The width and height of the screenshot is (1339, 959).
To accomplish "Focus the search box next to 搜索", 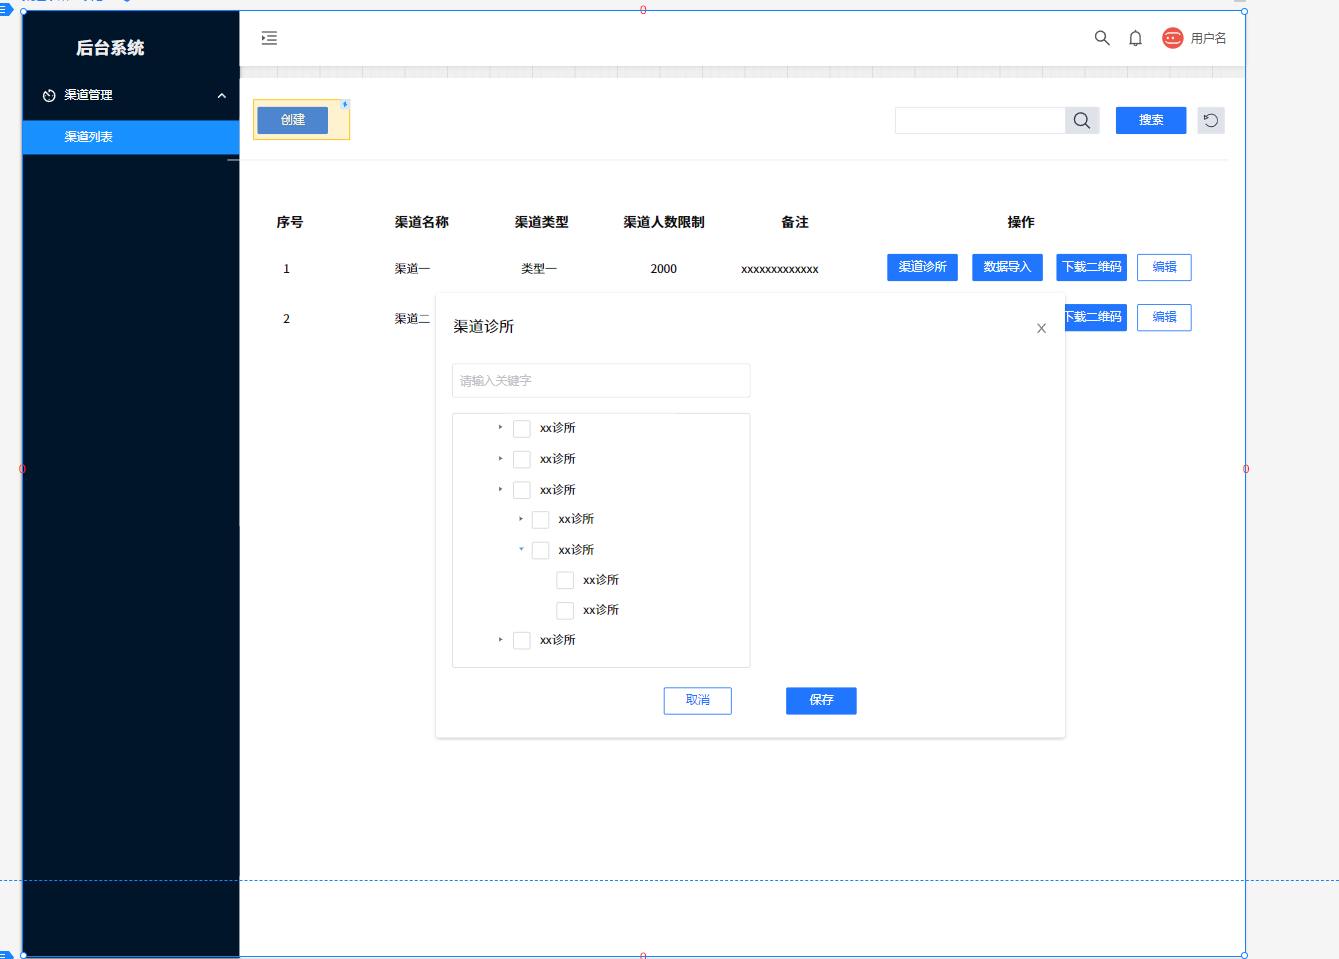I will 980,120.
